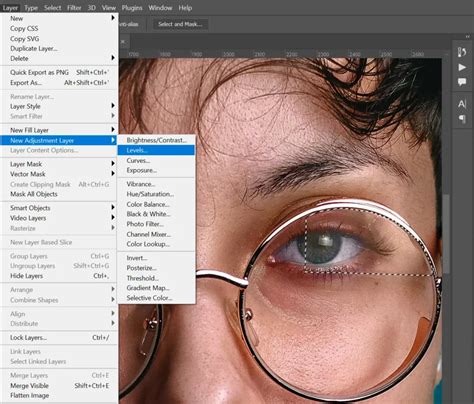Image resolution: width=474 pixels, height=404 pixels.
Task: Choose Flatten Image
Action: click(x=59, y=396)
